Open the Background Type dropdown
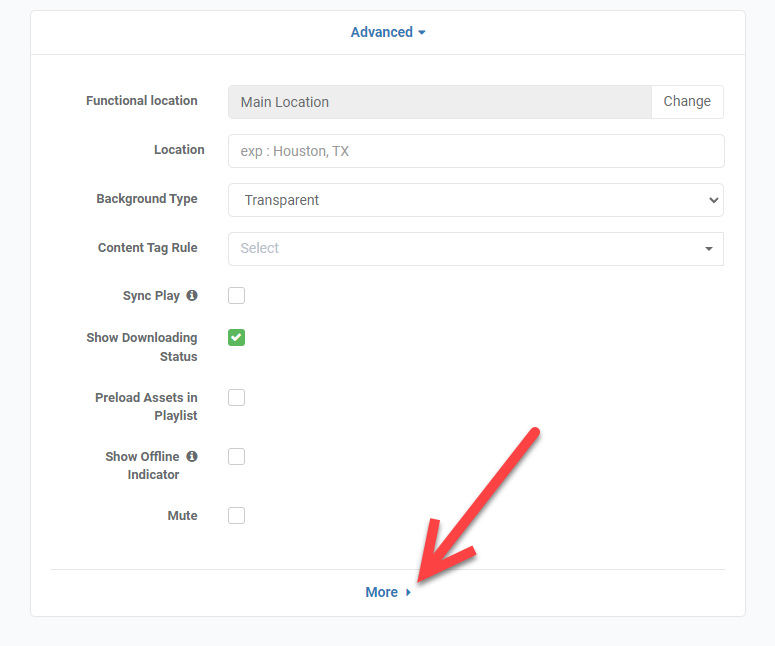775x646 pixels. pos(476,200)
